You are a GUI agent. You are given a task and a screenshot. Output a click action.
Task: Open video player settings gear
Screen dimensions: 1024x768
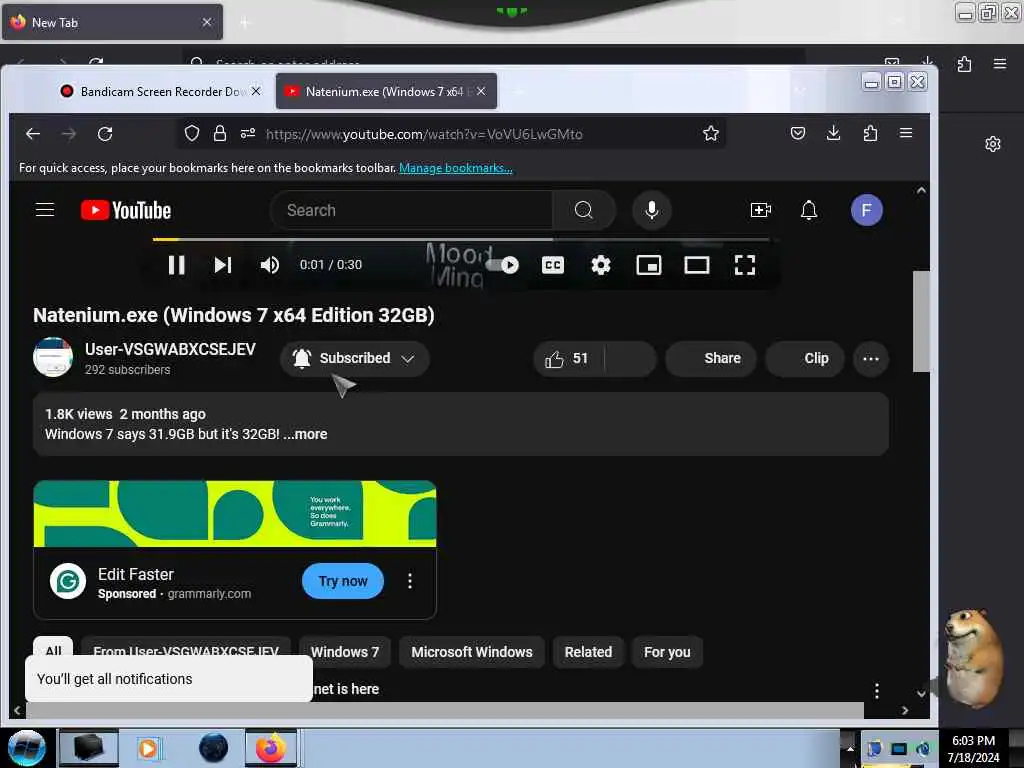600,264
